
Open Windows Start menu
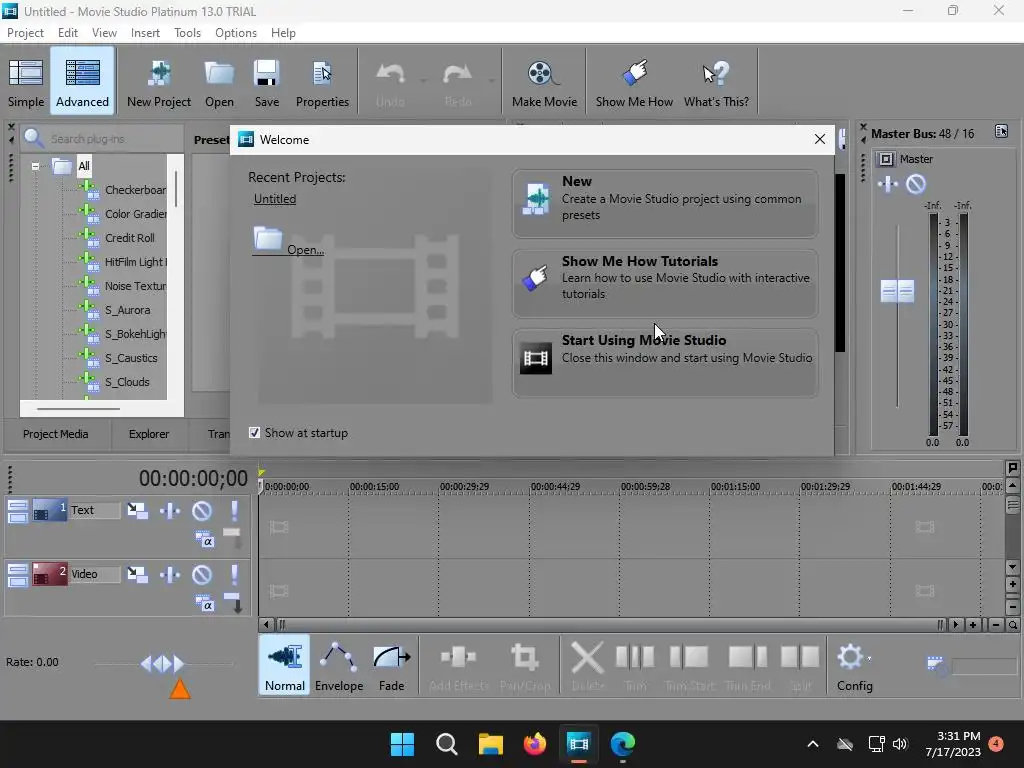402,744
